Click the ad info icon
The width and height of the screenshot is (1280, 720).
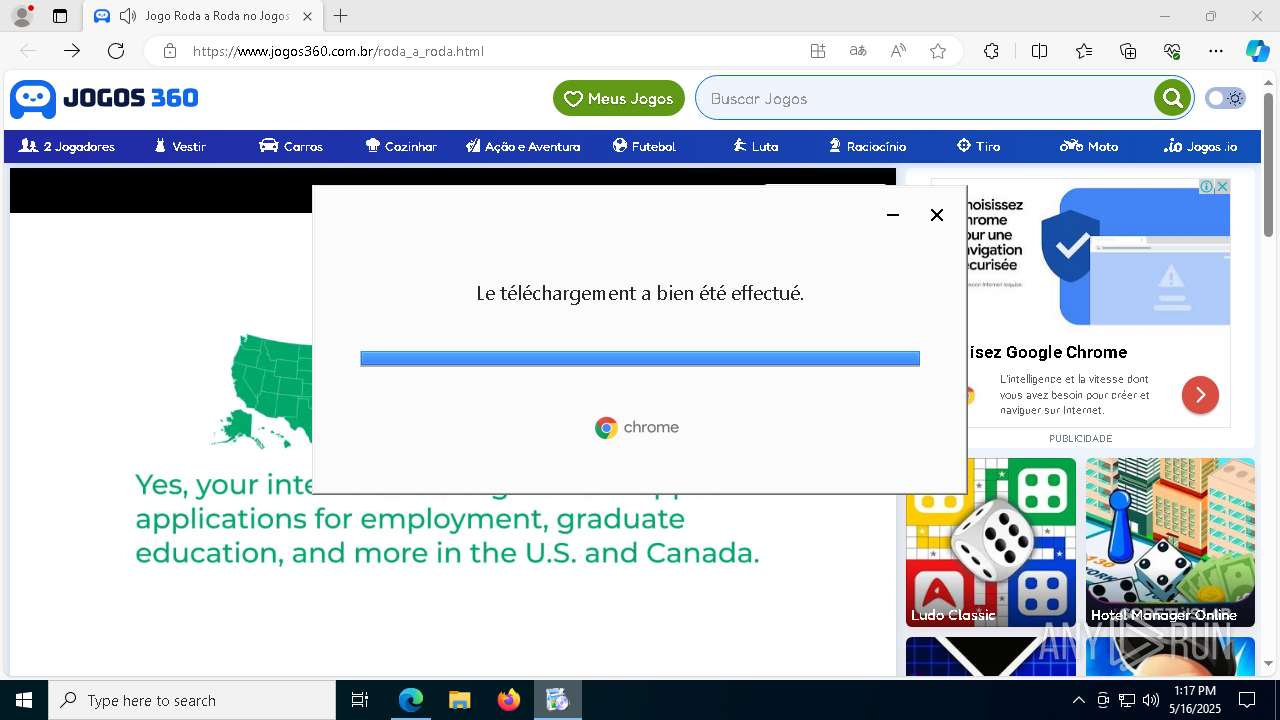[x=1207, y=187]
